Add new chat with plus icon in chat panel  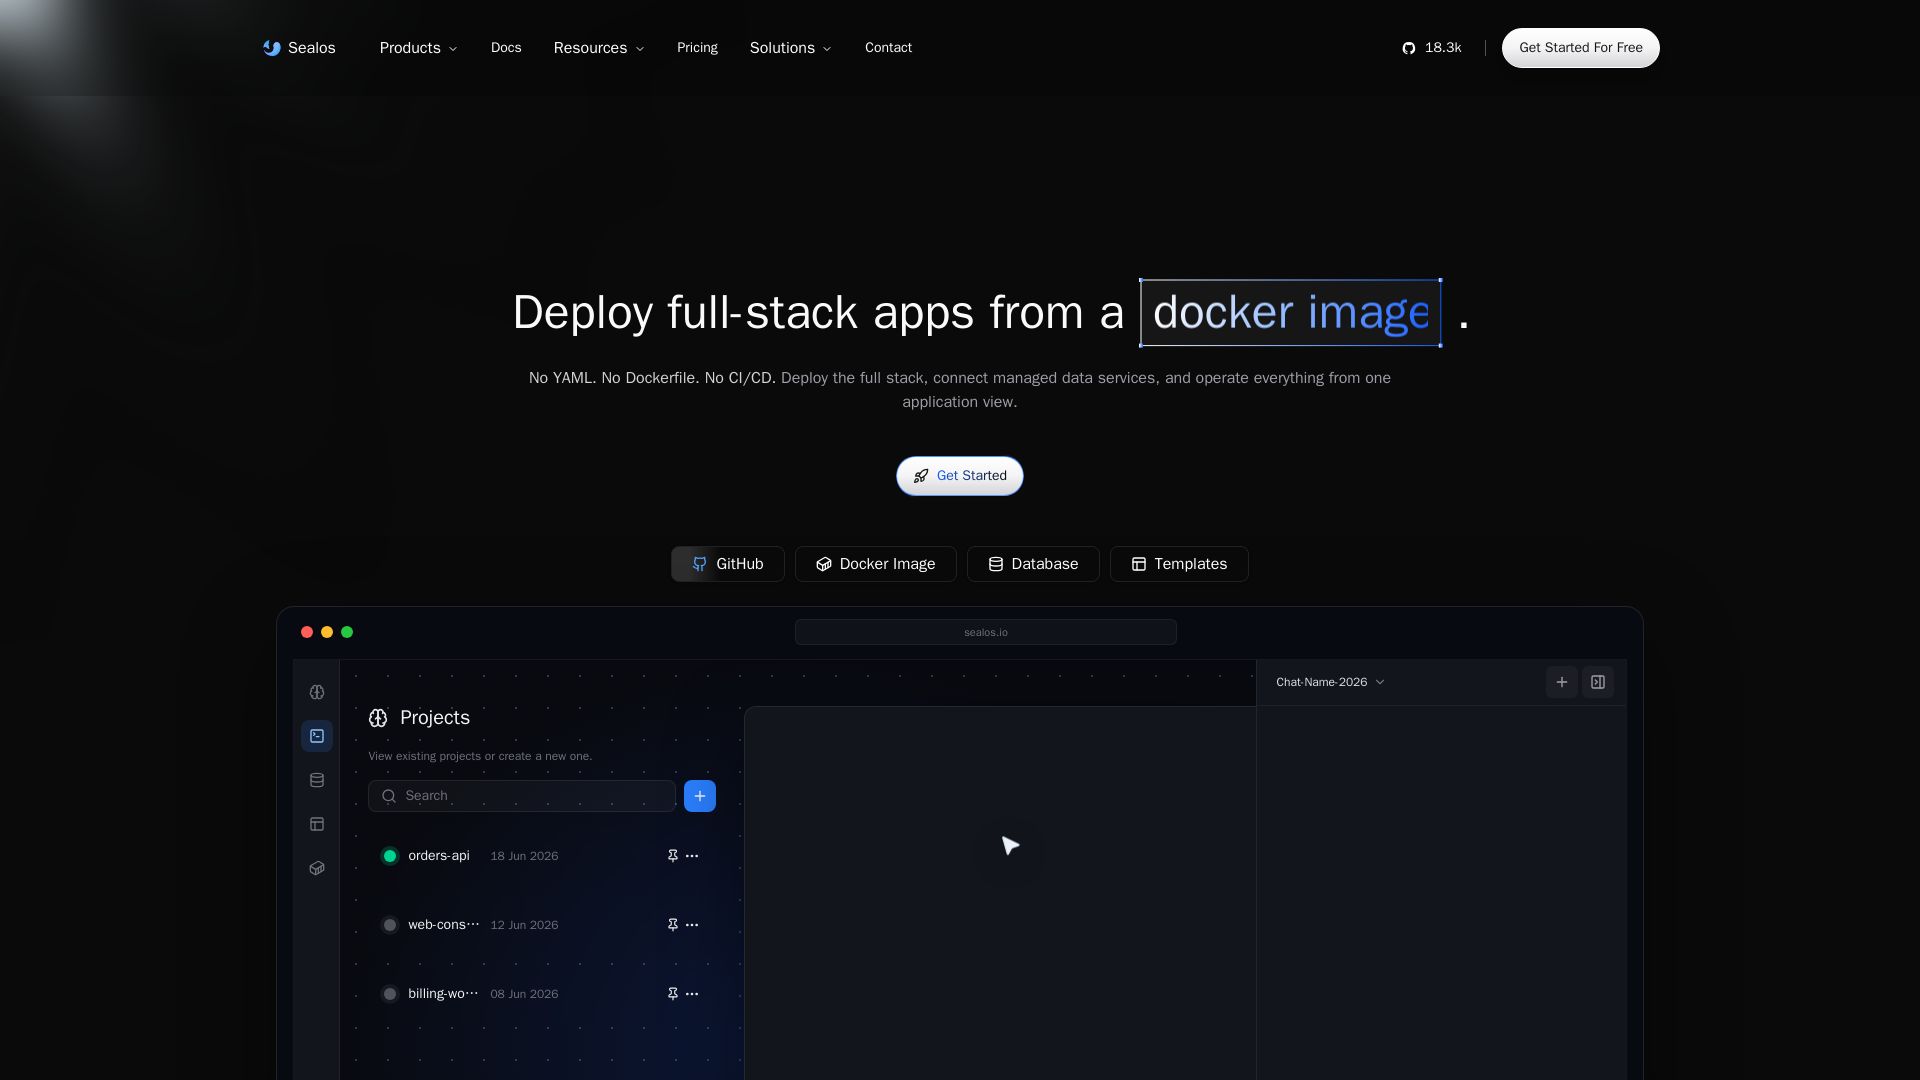point(1562,682)
